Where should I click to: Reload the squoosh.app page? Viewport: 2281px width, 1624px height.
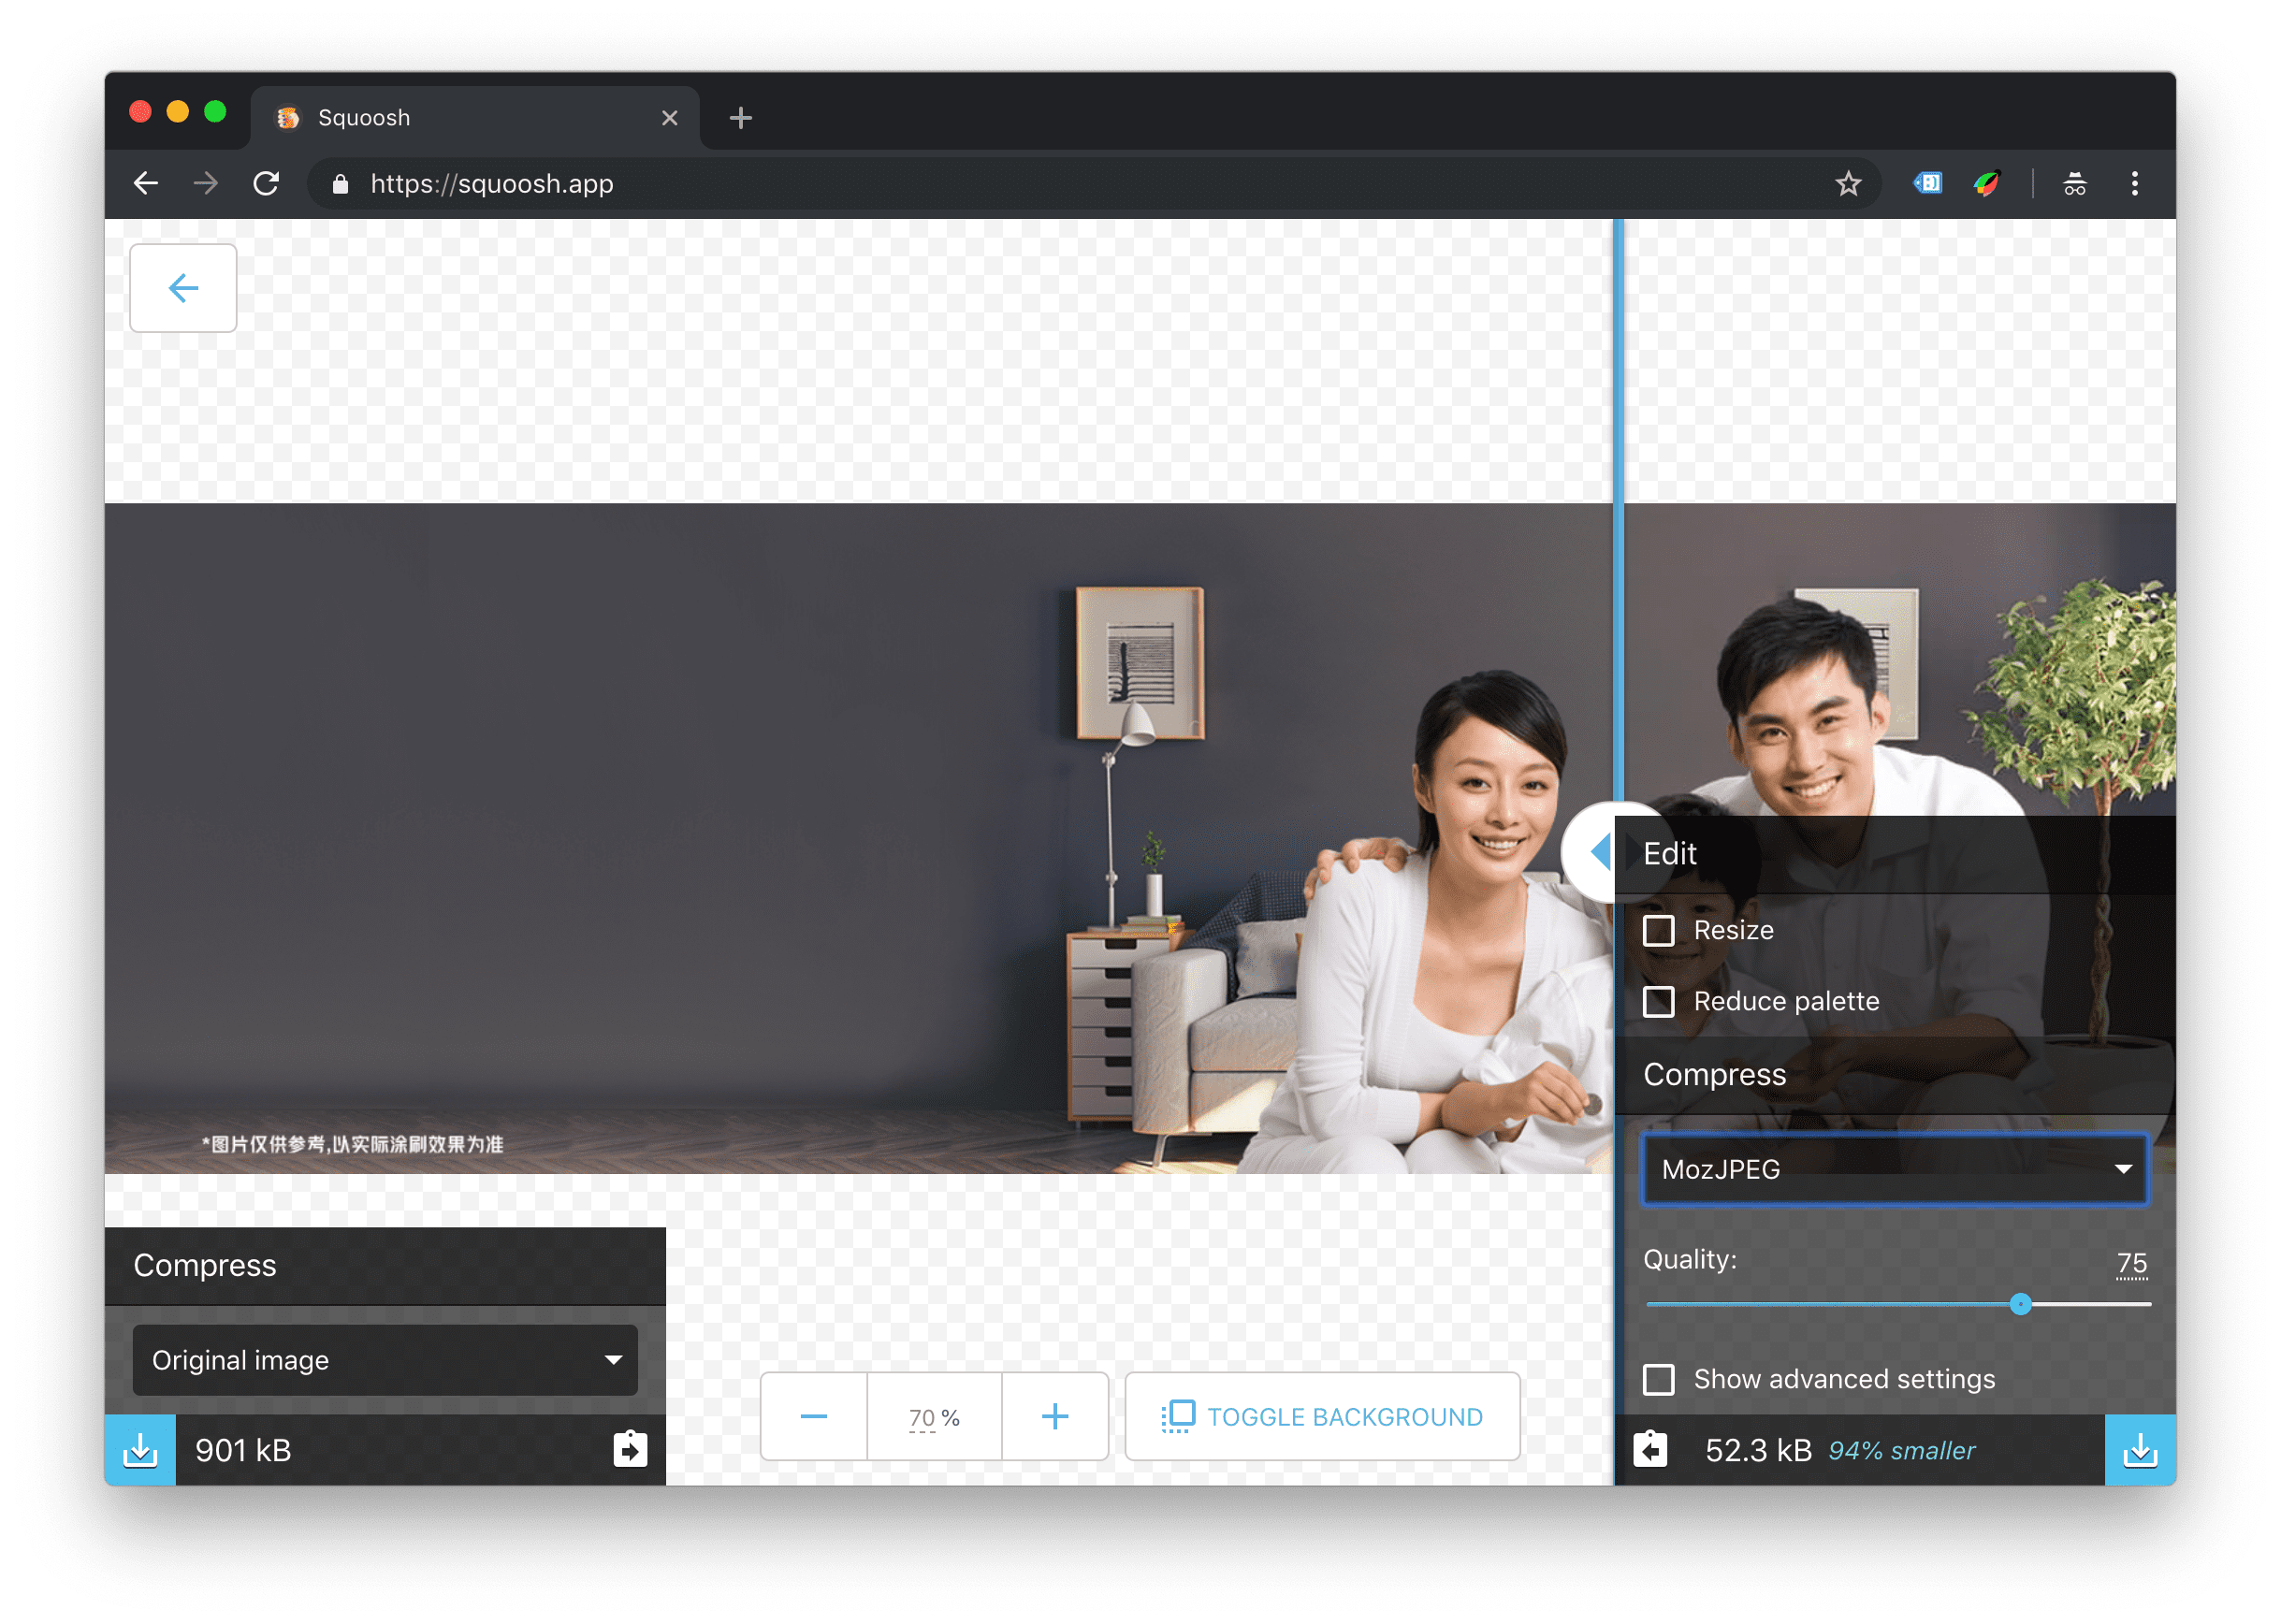[266, 184]
